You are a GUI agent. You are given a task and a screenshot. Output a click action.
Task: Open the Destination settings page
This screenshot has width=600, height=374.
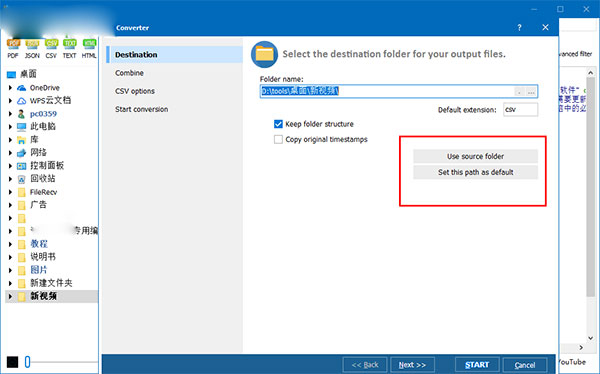(x=175, y=55)
